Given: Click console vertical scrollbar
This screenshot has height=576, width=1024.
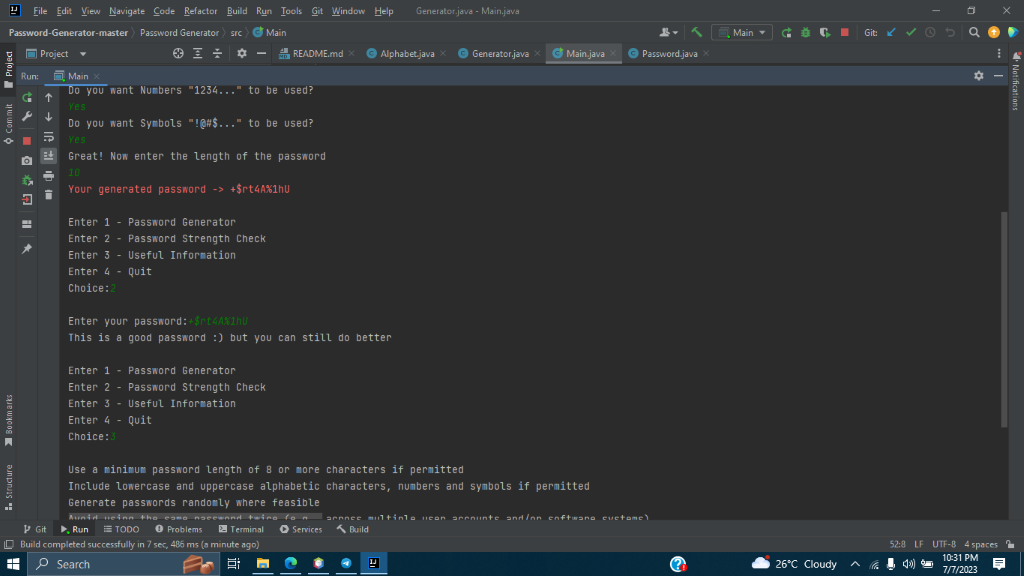Looking at the screenshot, I should [x=1004, y=319].
